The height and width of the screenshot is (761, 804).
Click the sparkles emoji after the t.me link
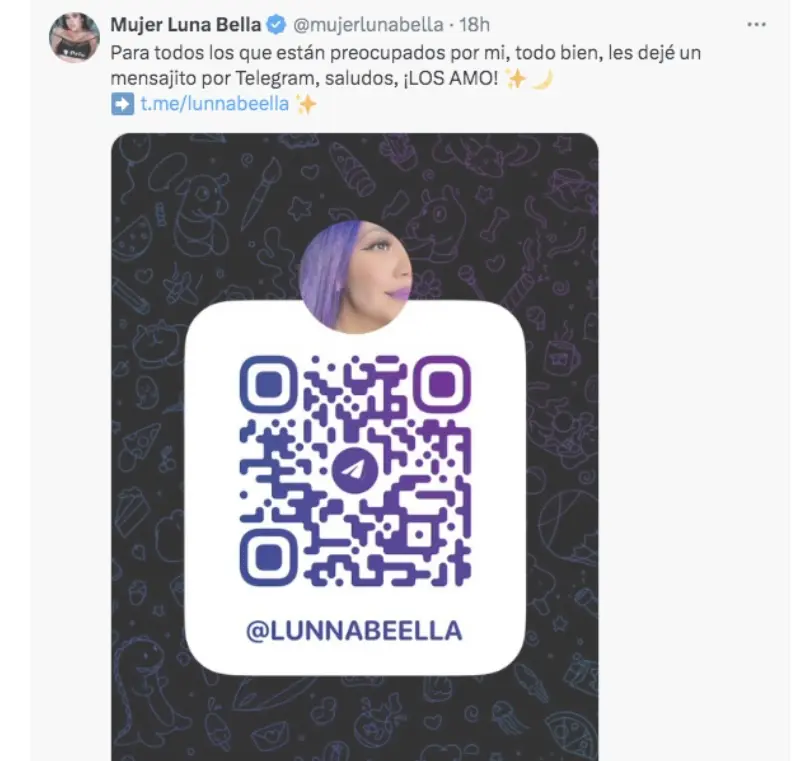(306, 104)
